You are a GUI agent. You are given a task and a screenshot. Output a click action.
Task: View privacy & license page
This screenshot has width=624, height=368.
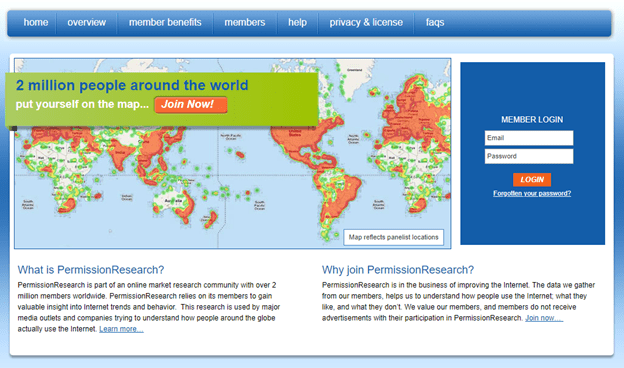(x=366, y=22)
